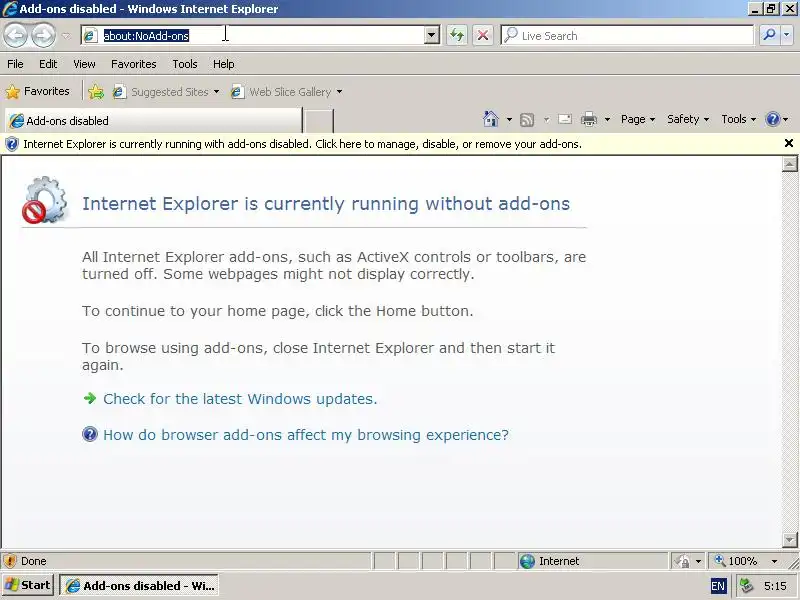800x600 pixels.
Task: Close the information bar with its X
Action: pyautogui.click(x=789, y=143)
